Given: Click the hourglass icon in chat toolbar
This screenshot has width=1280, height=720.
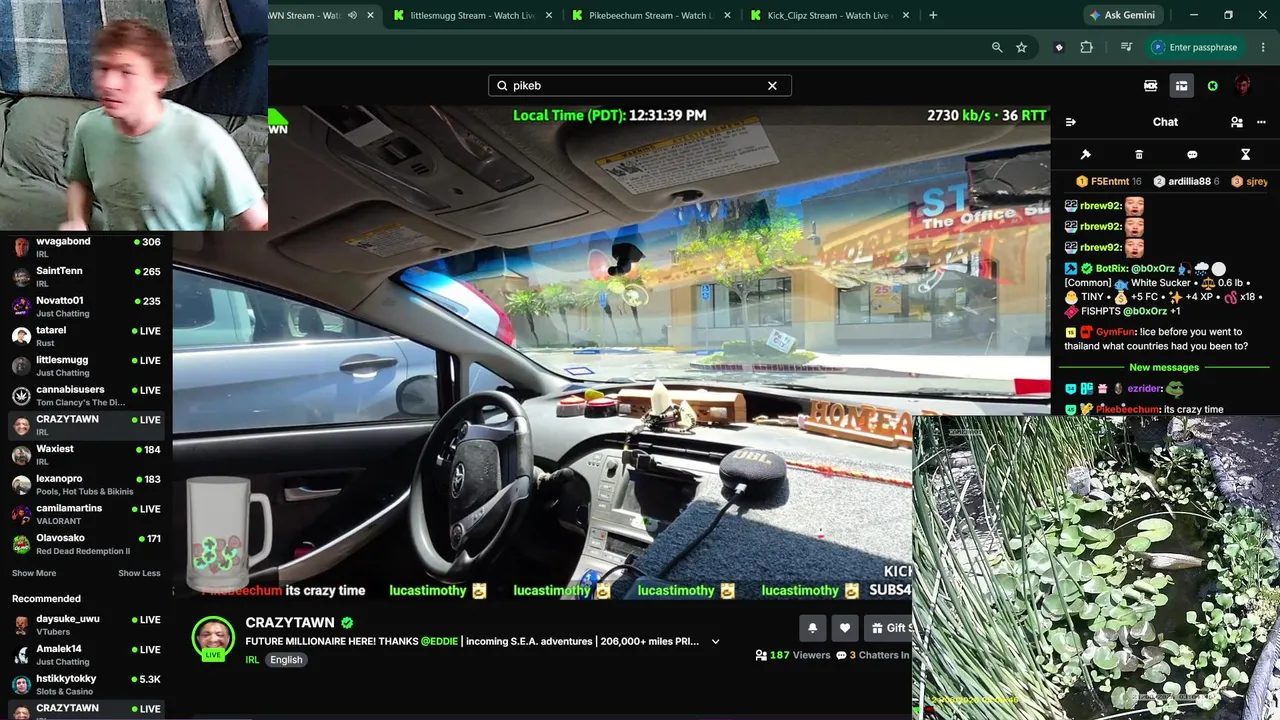Looking at the screenshot, I should click(1245, 155).
